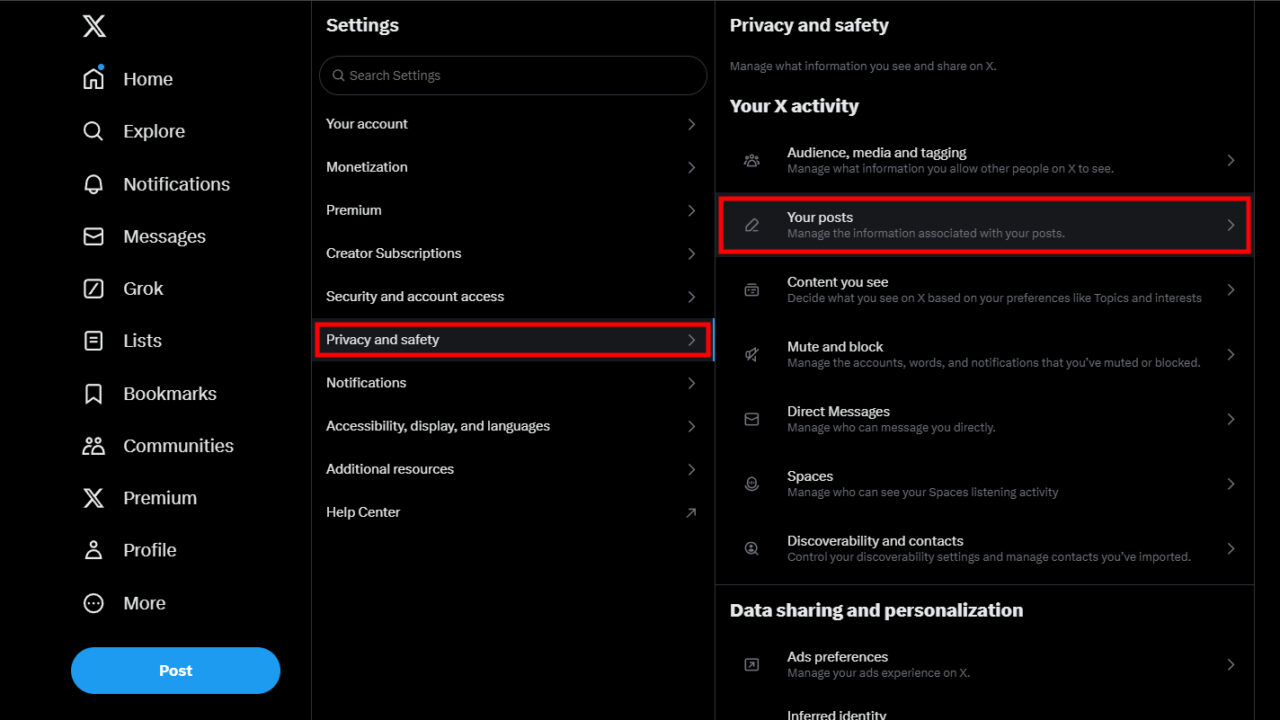The width and height of the screenshot is (1280, 720).
Task: Select Privacy and safety in settings menu
Action: tap(512, 340)
